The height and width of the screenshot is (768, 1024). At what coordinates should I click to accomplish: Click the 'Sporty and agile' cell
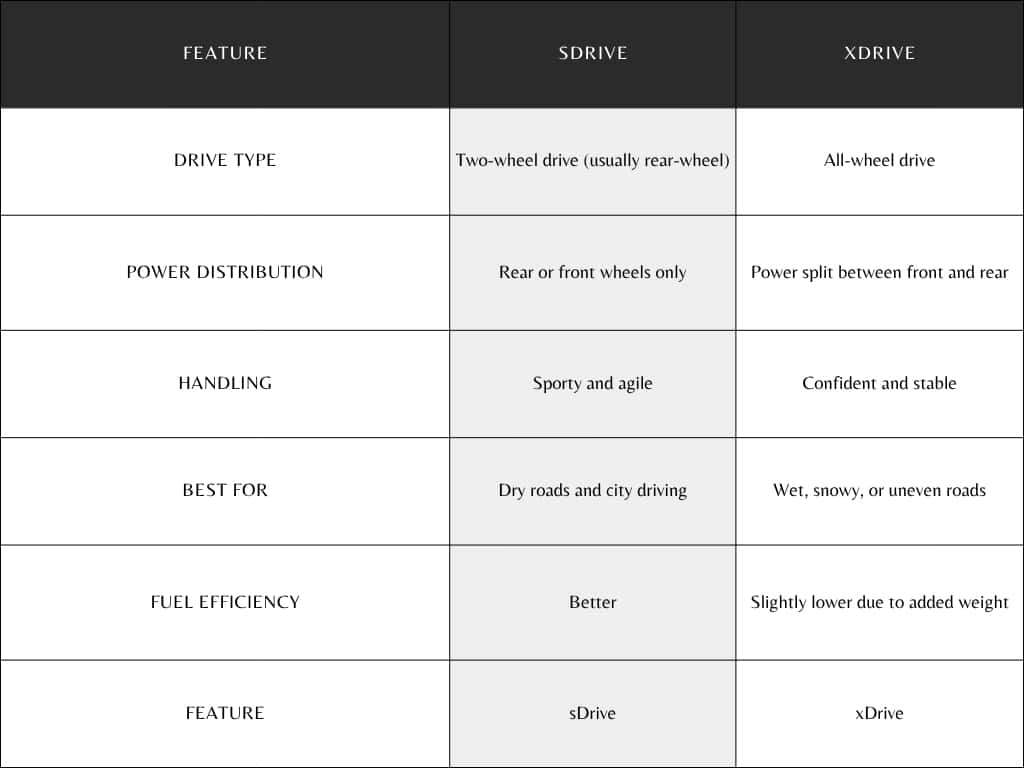[592, 383]
